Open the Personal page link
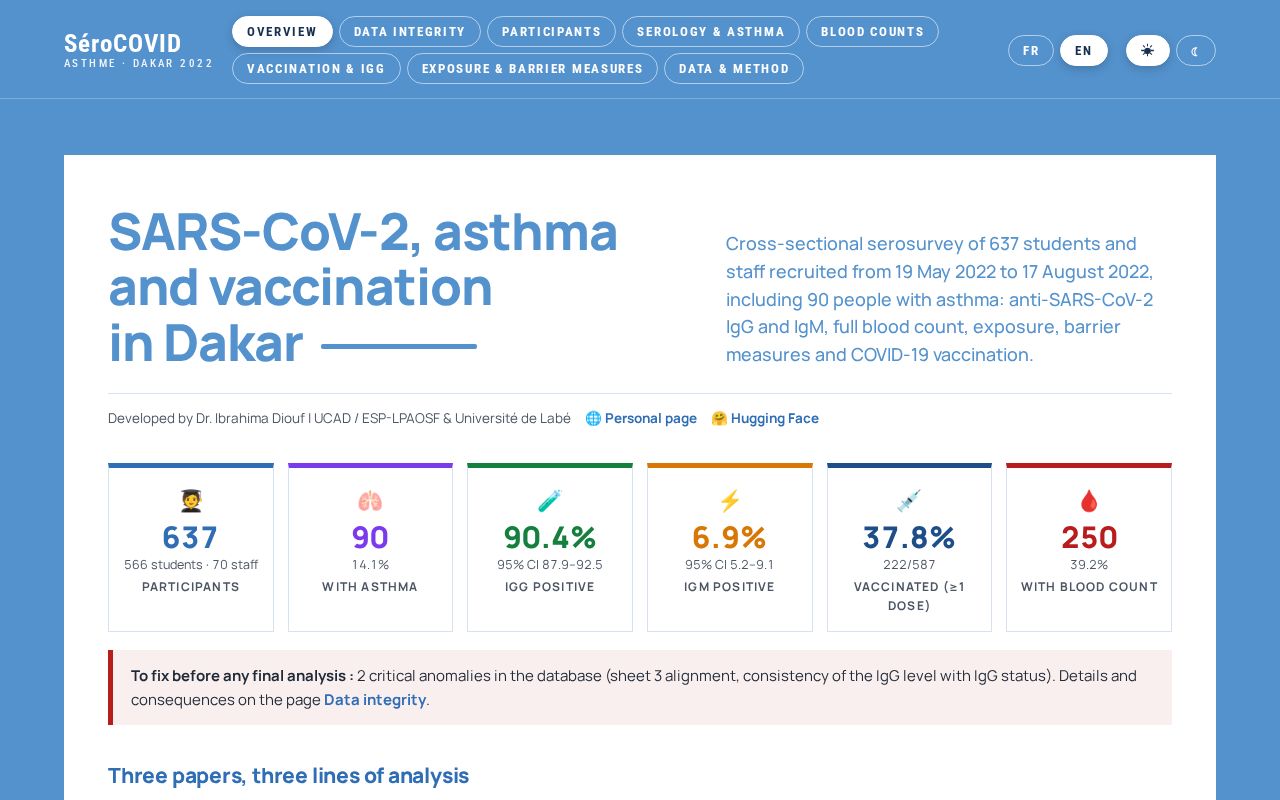 tap(651, 418)
